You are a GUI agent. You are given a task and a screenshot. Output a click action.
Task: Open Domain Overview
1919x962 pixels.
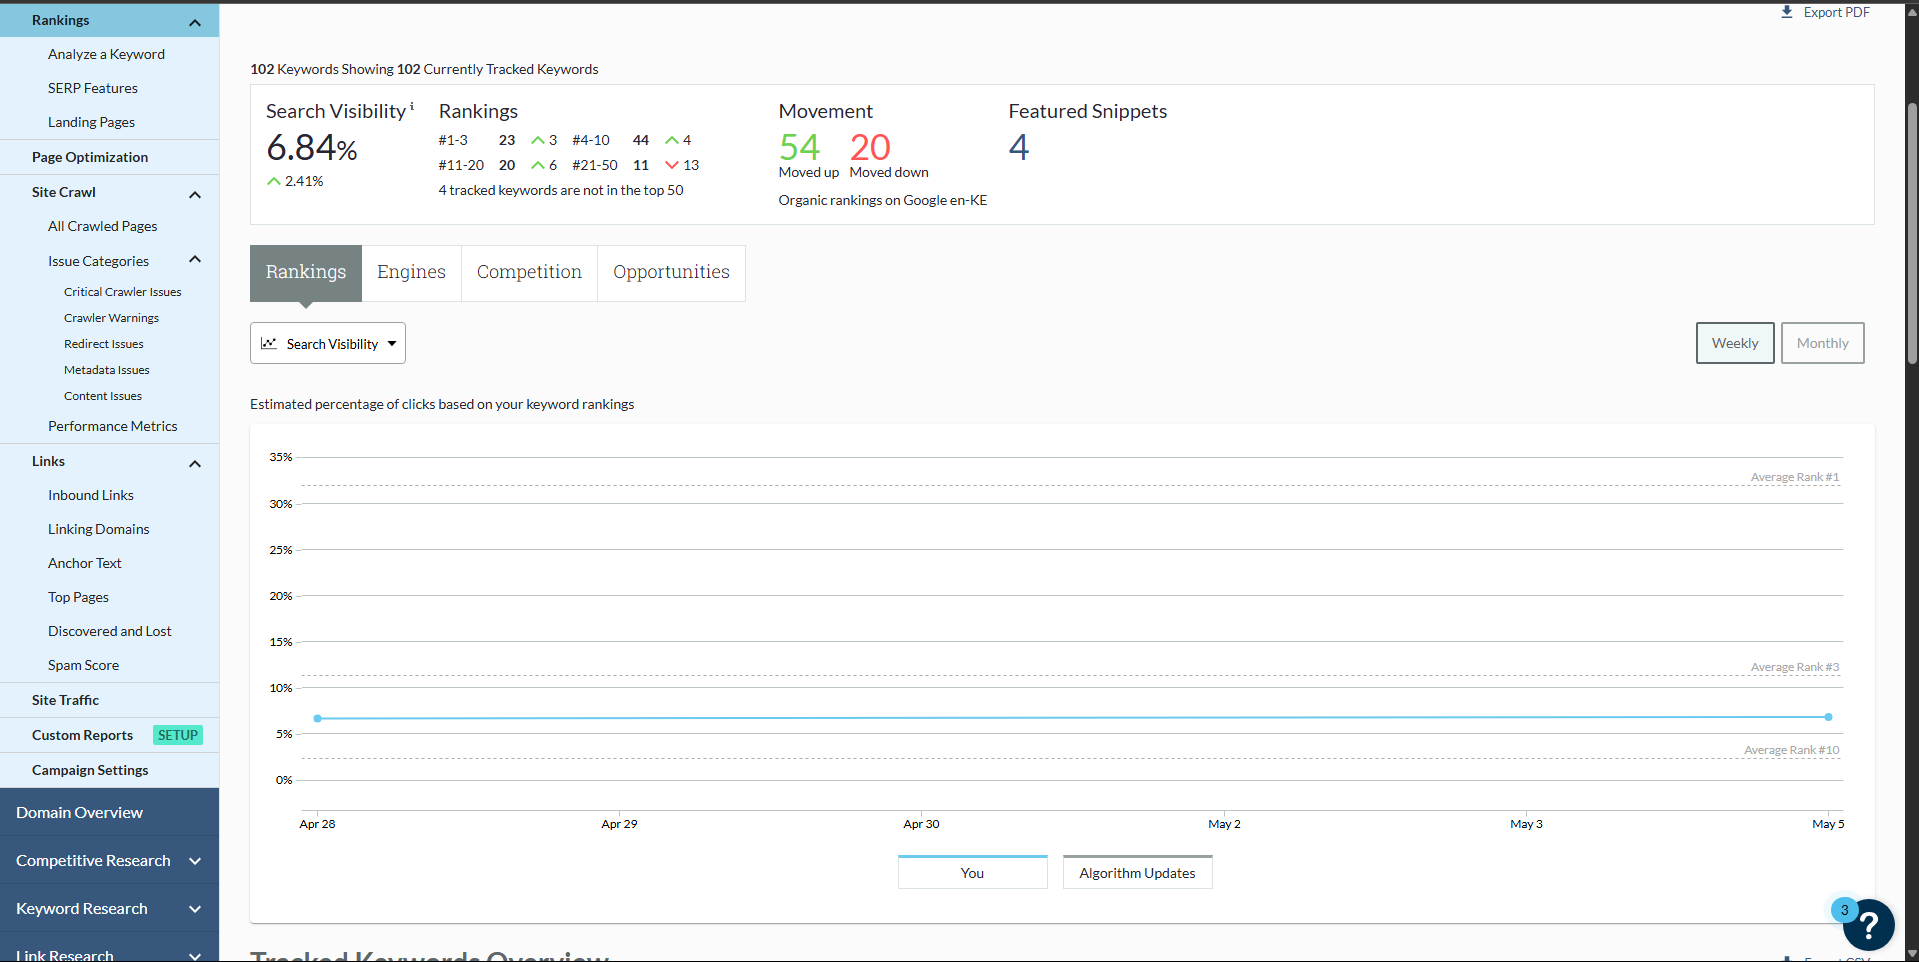[x=79, y=812]
